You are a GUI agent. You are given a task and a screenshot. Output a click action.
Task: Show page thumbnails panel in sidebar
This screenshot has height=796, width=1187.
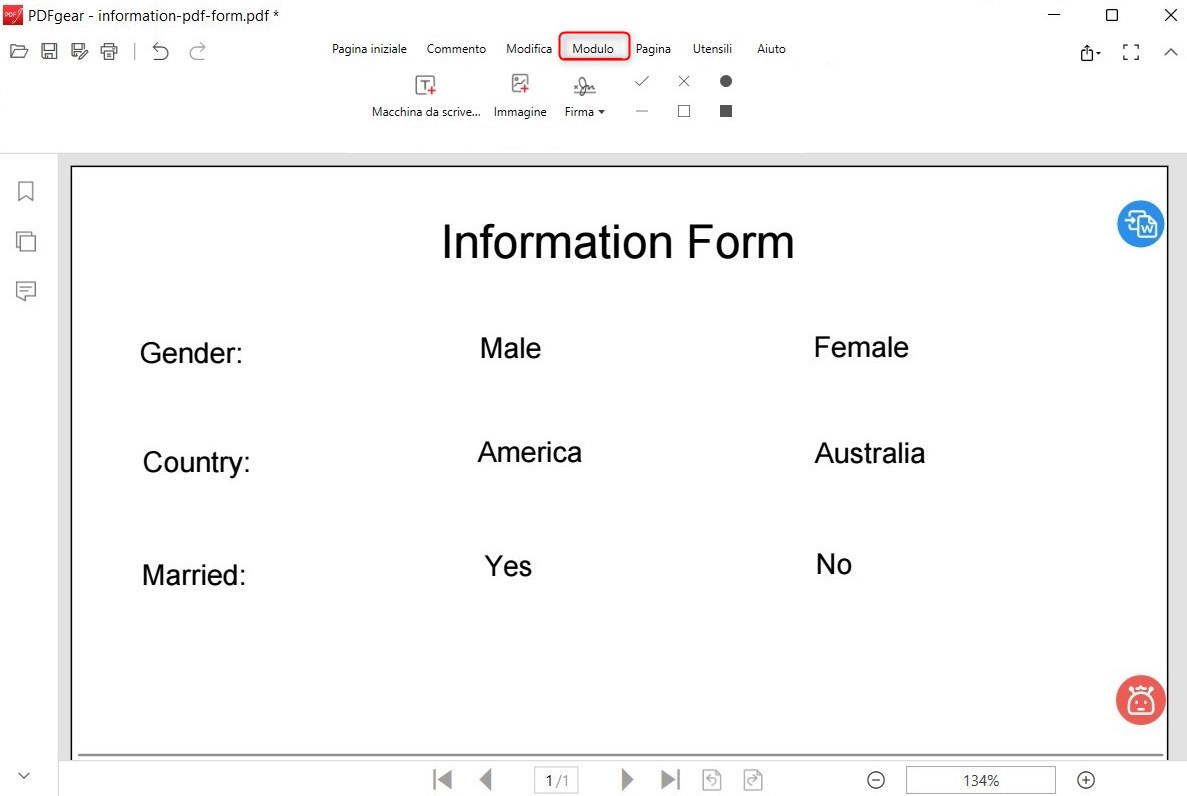(26, 241)
